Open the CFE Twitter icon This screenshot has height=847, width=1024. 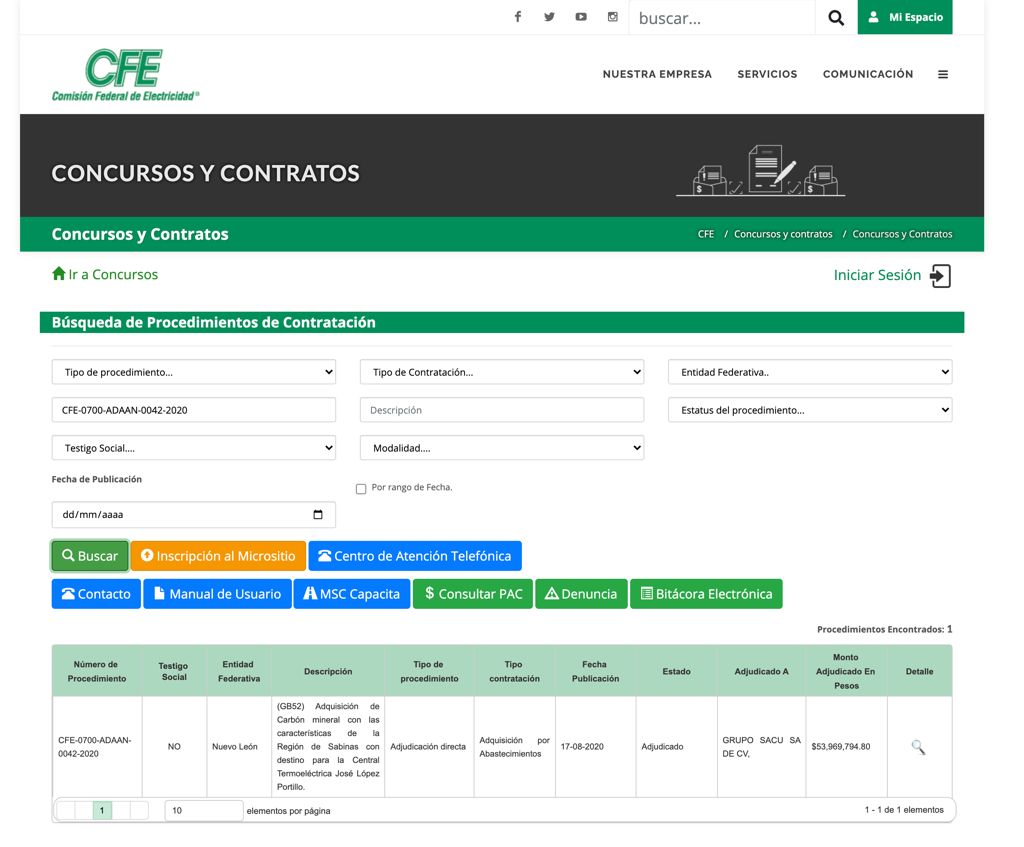(549, 17)
